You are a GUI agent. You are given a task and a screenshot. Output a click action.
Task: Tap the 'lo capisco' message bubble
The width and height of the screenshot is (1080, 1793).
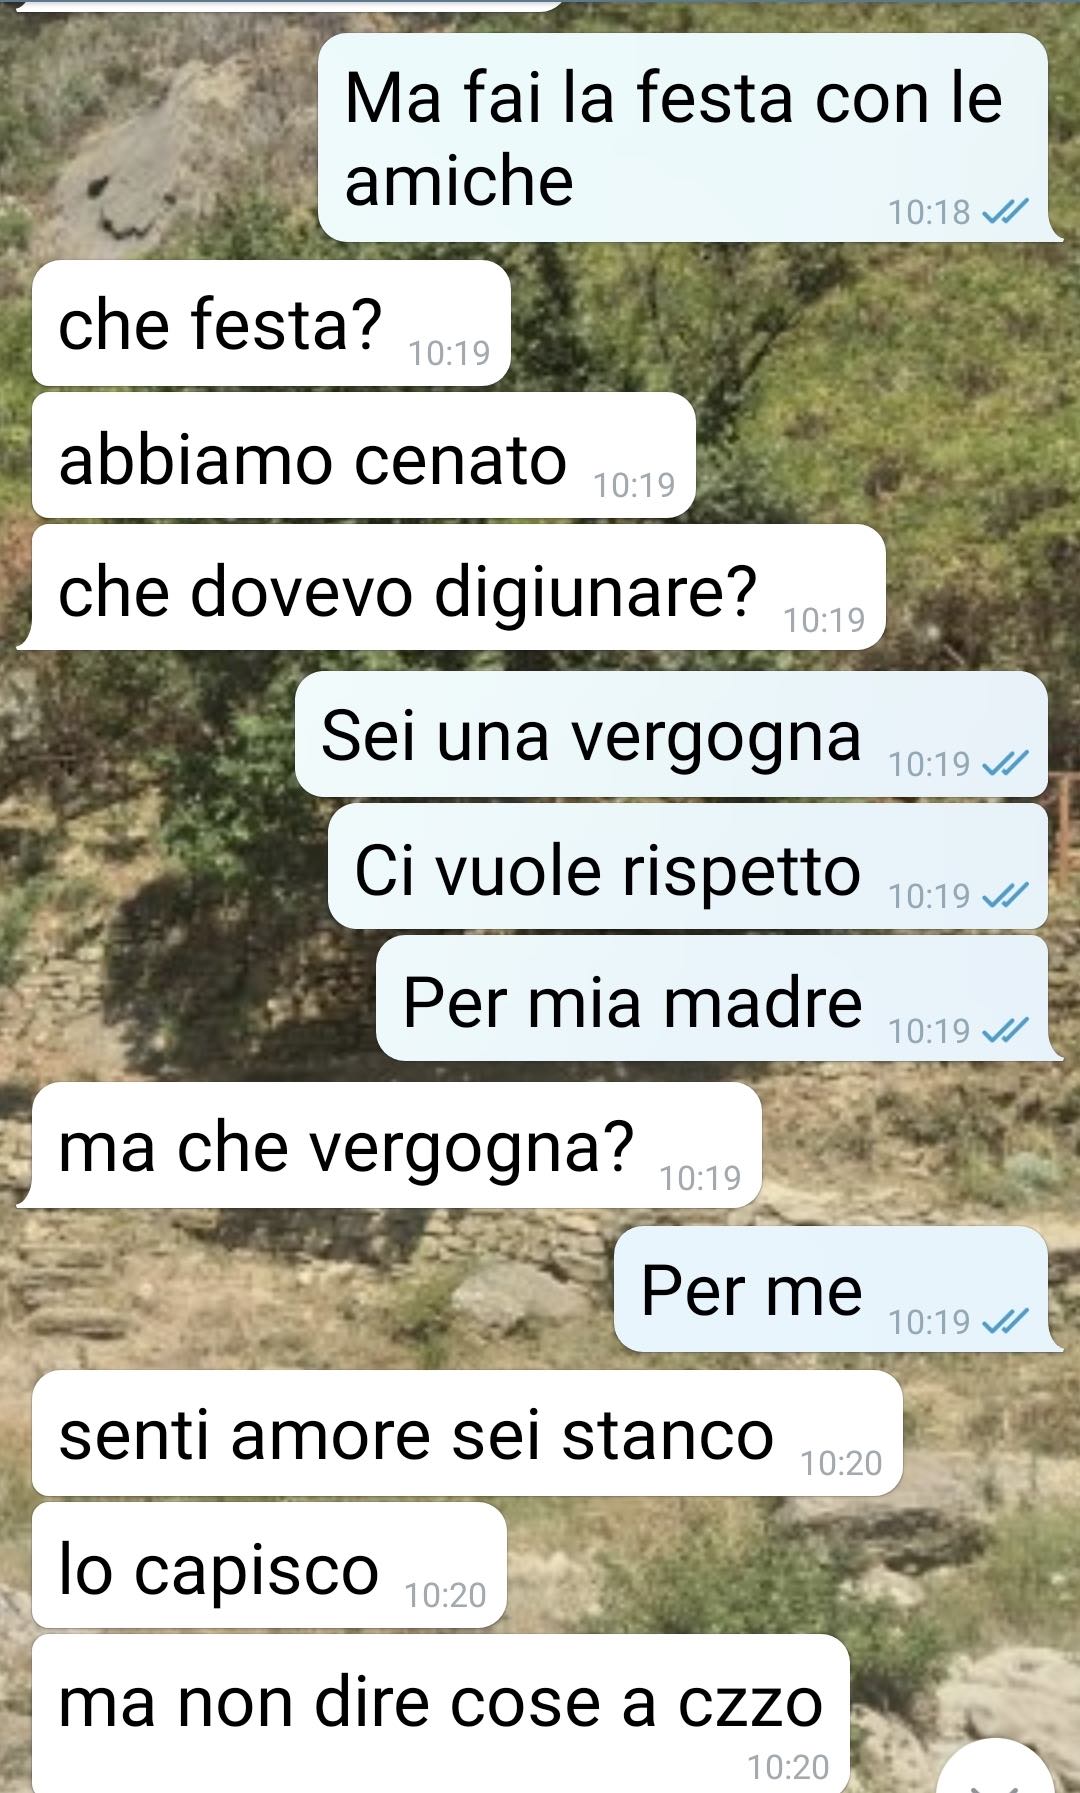point(269,1565)
